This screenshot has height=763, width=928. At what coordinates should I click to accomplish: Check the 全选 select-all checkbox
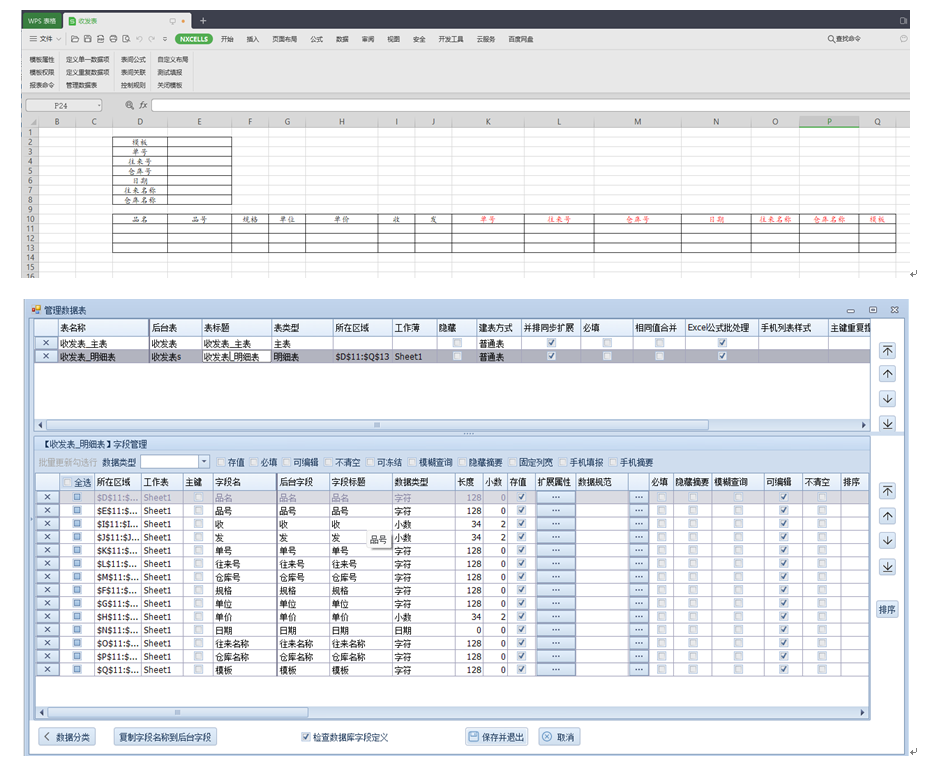[x=67, y=482]
